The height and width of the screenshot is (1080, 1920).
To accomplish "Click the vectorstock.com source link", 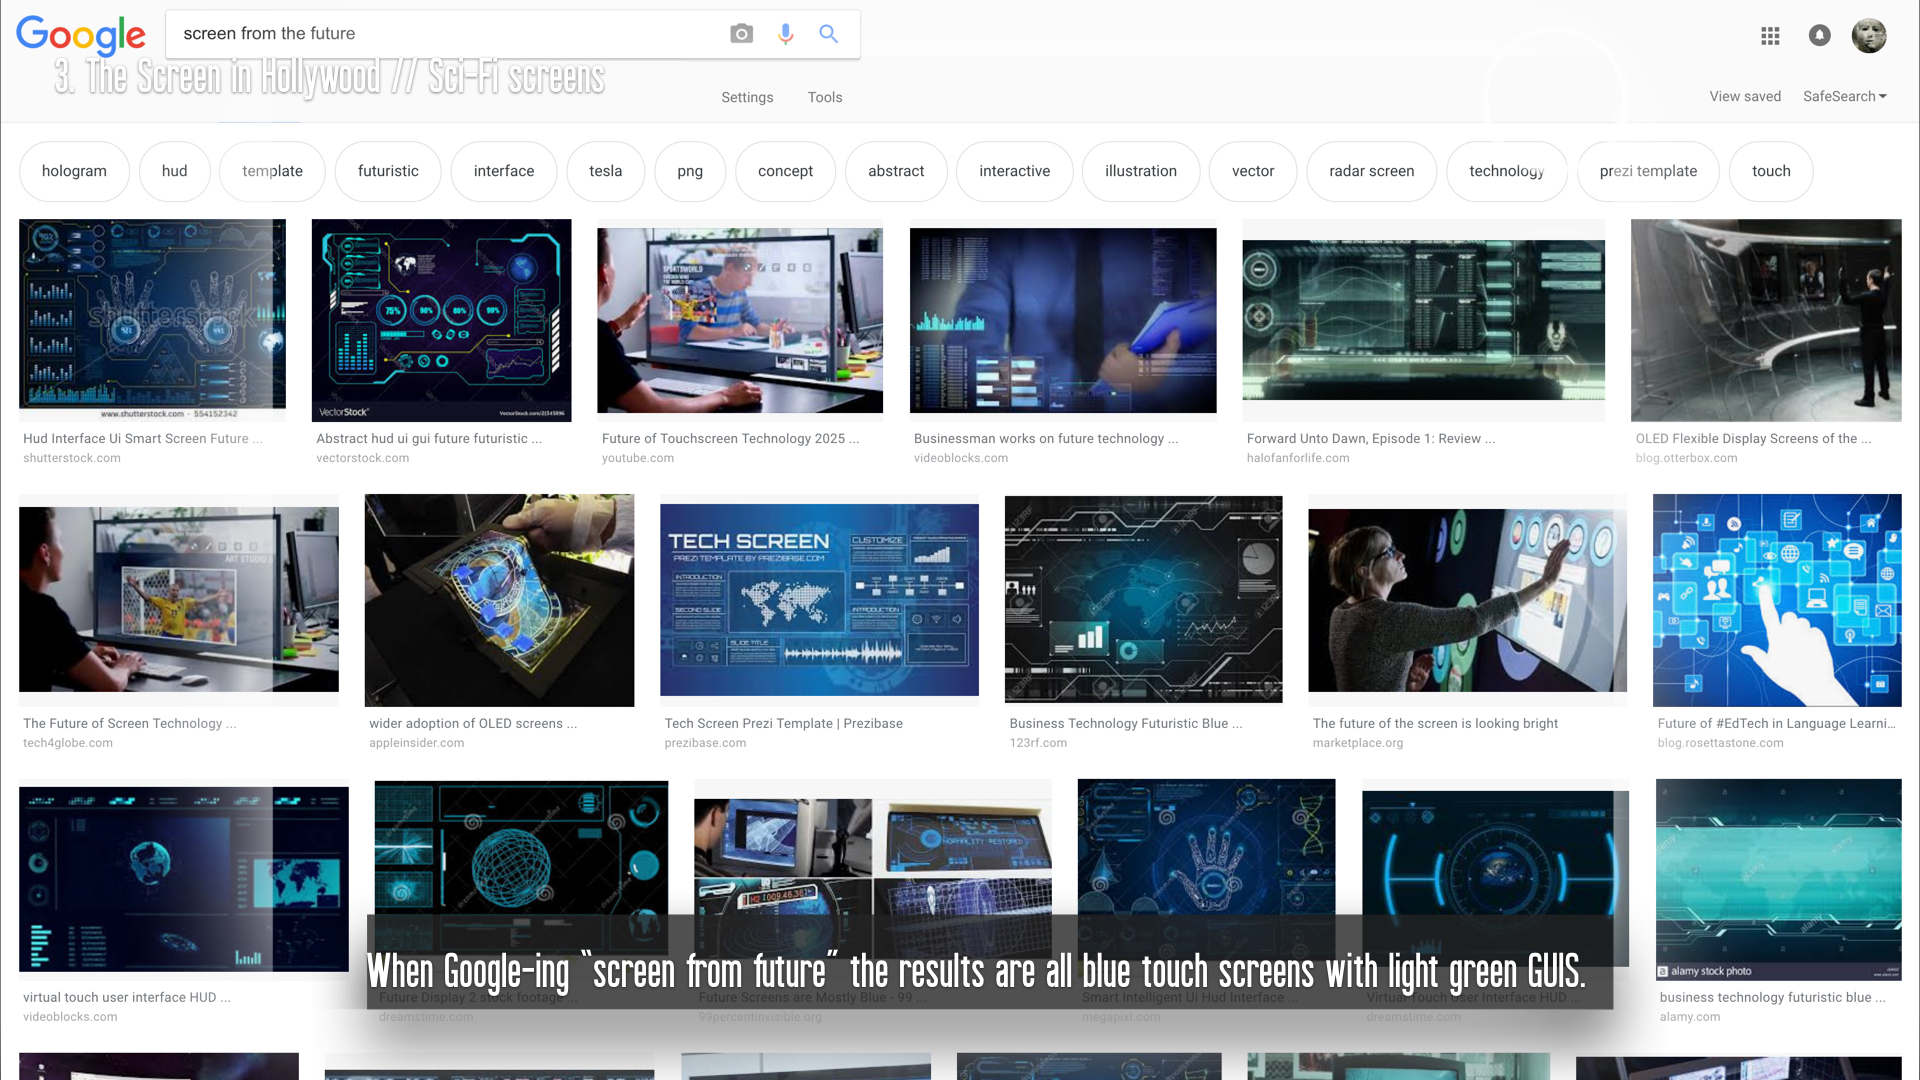I will tap(362, 458).
